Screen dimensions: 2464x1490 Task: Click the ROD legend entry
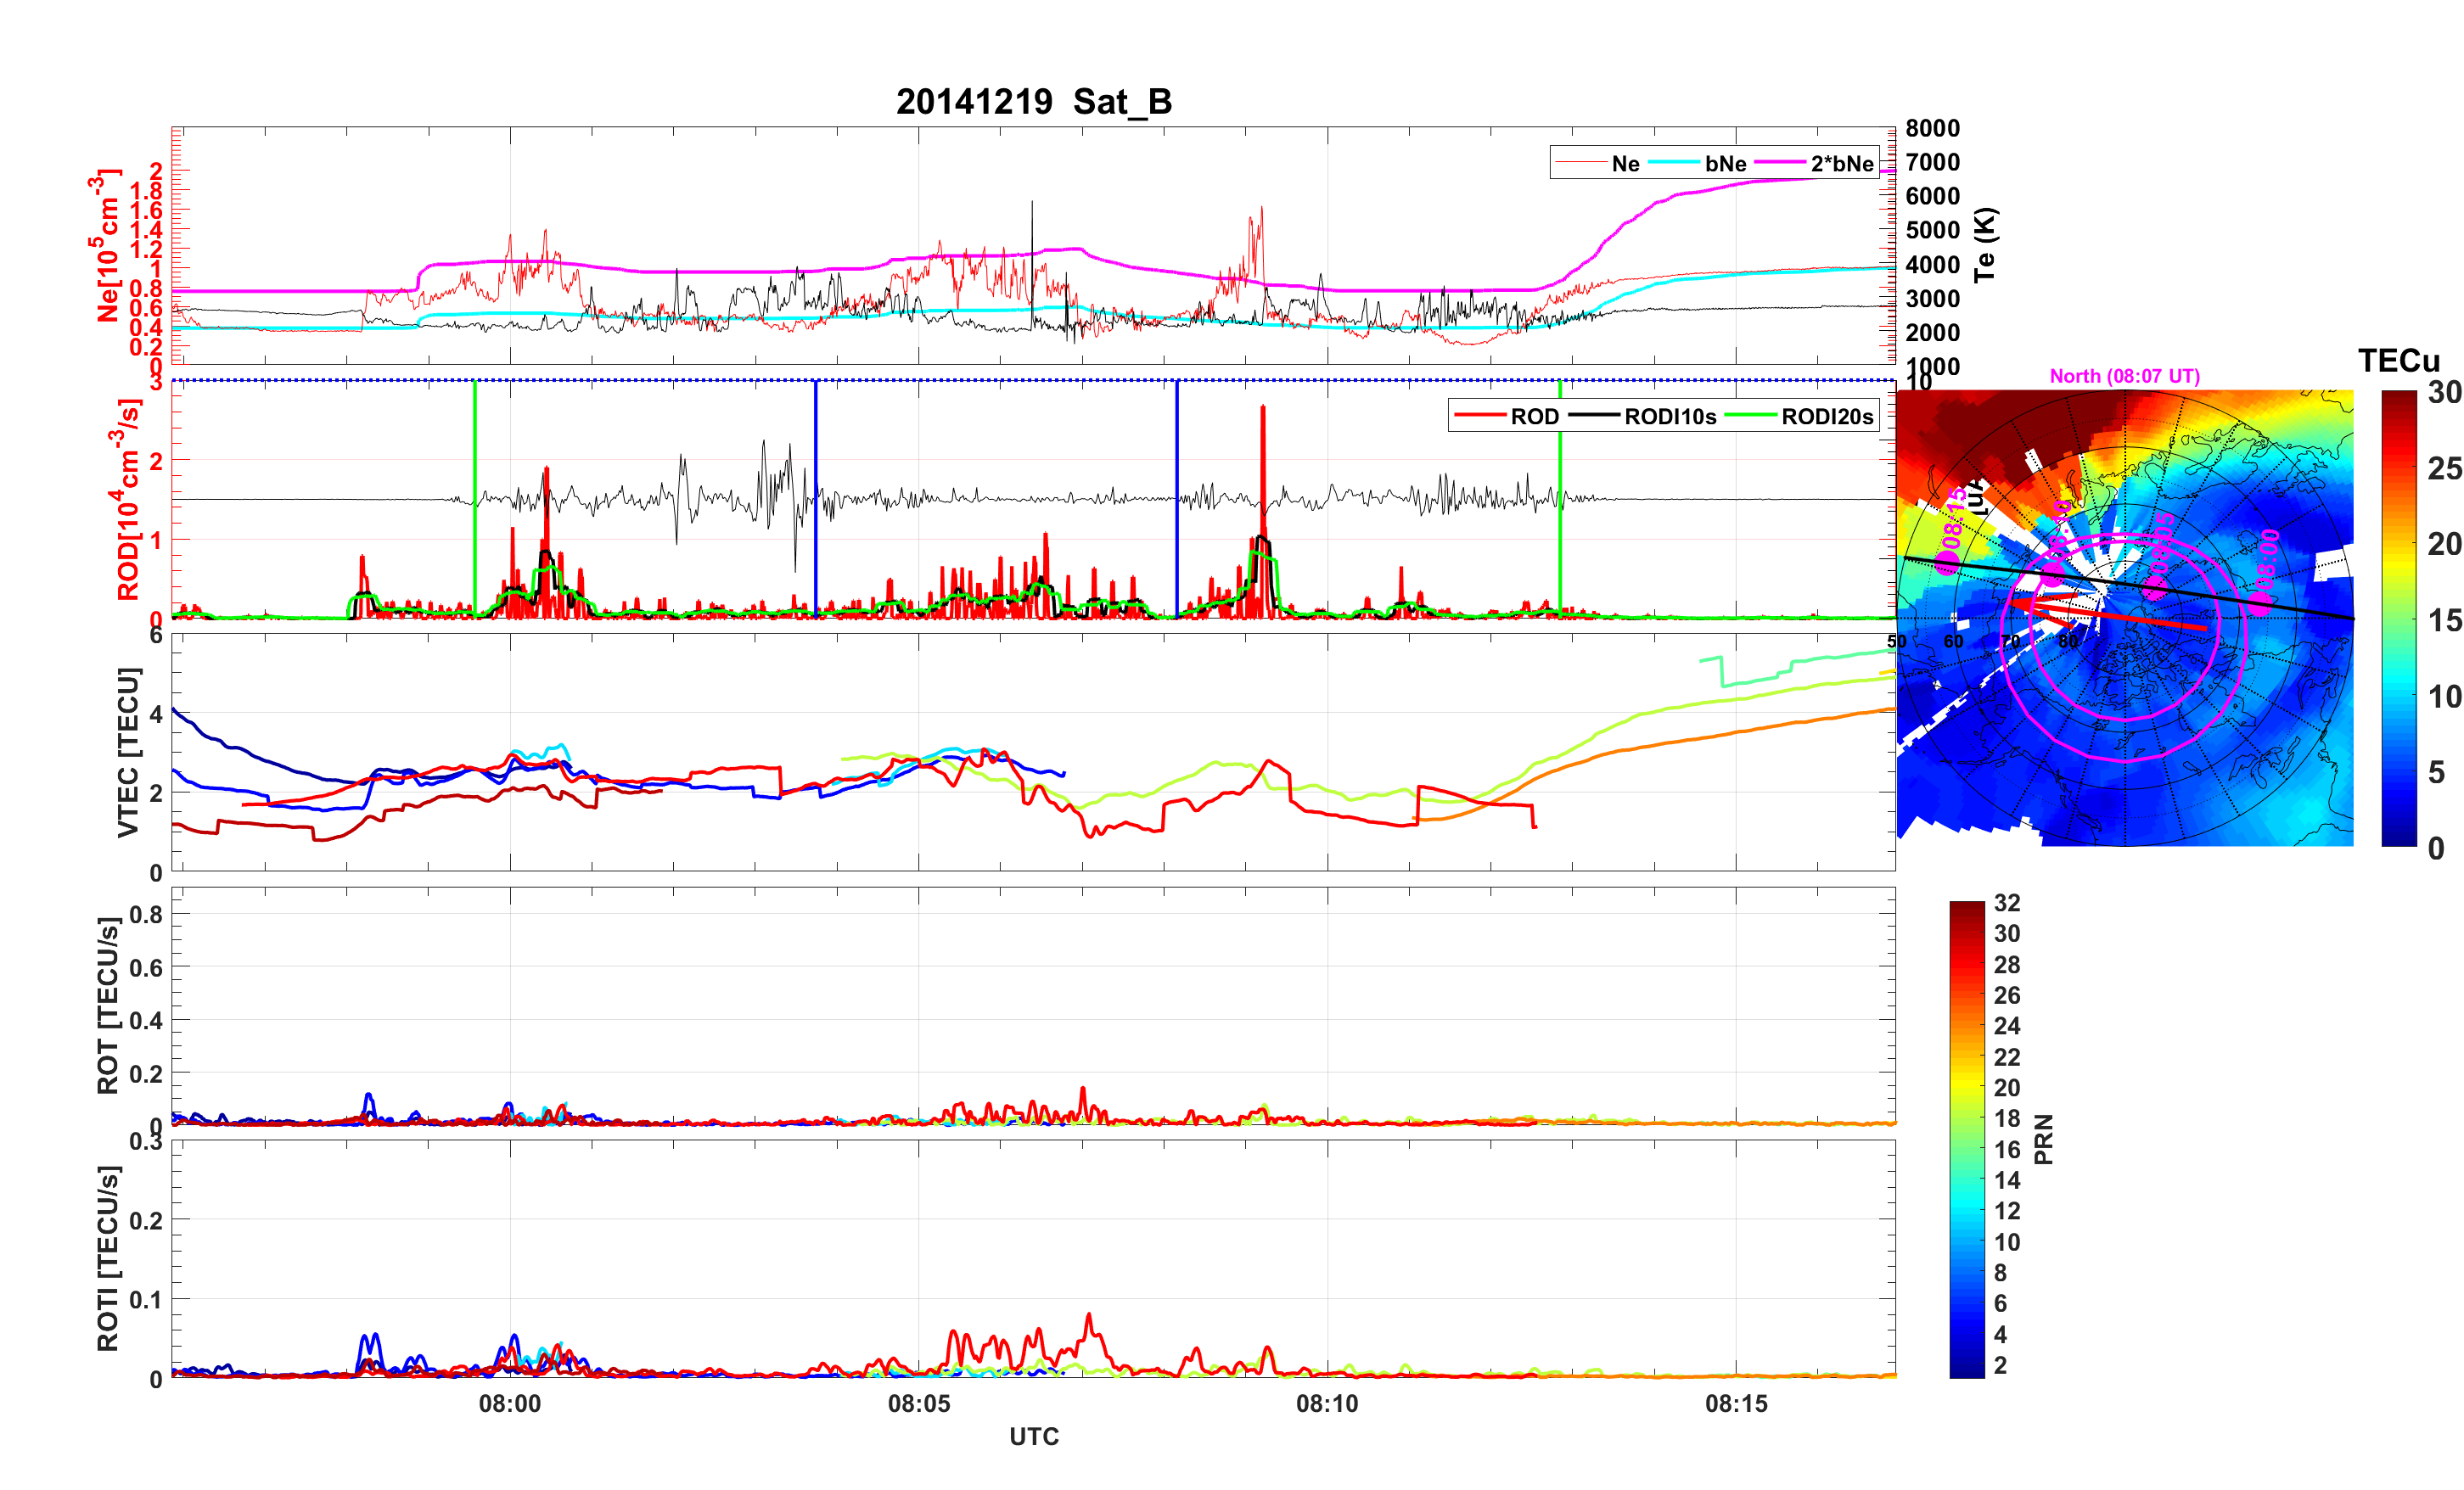pos(1533,417)
